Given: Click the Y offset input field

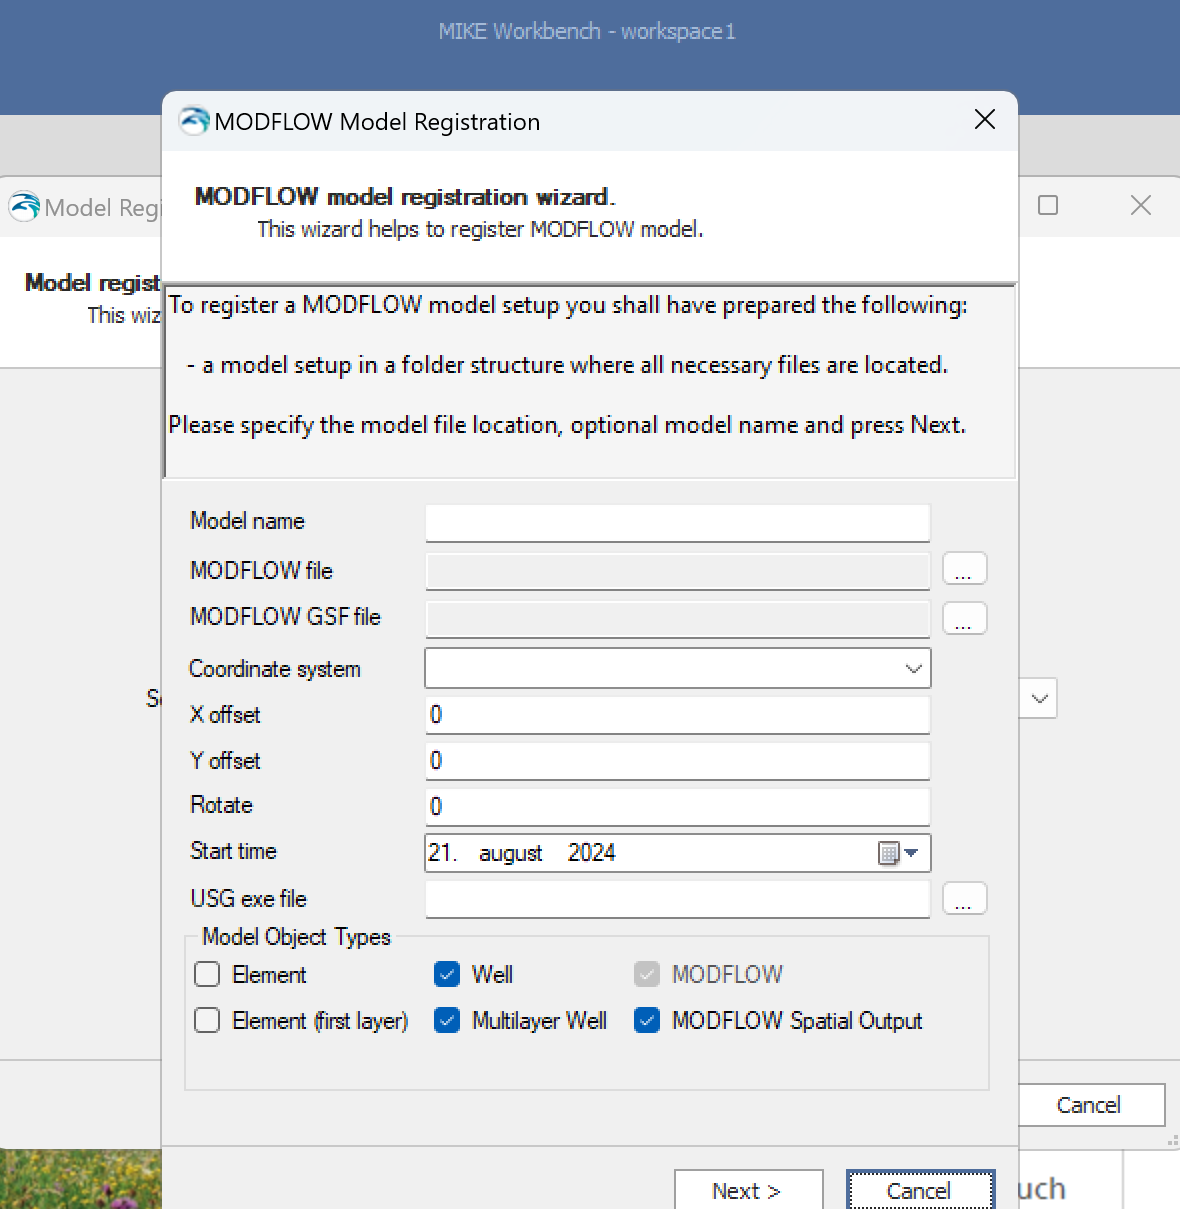Looking at the screenshot, I should [678, 761].
